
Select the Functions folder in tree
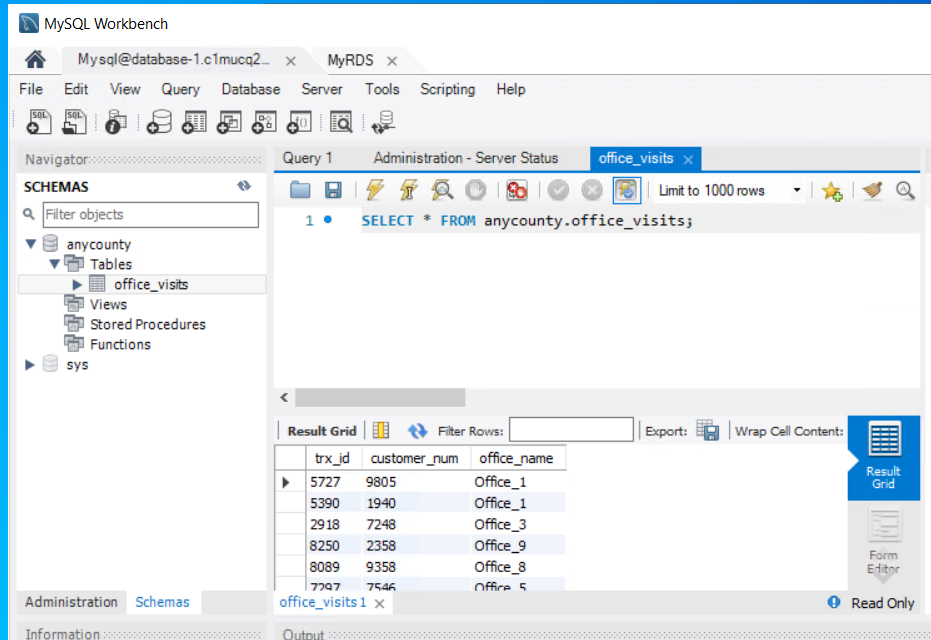(120, 344)
